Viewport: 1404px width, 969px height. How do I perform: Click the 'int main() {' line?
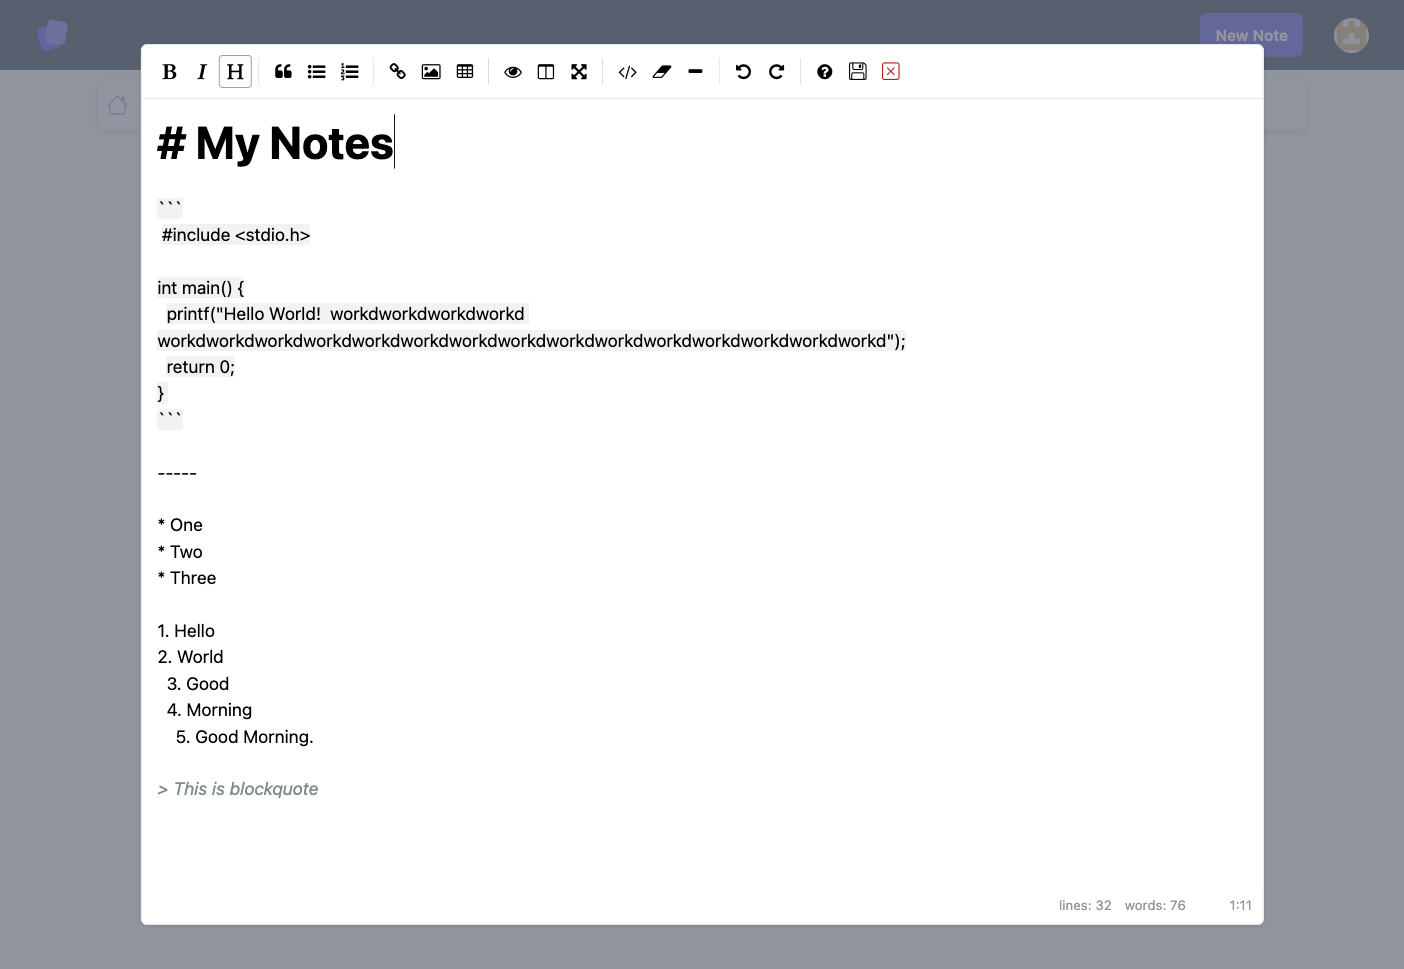(x=201, y=288)
